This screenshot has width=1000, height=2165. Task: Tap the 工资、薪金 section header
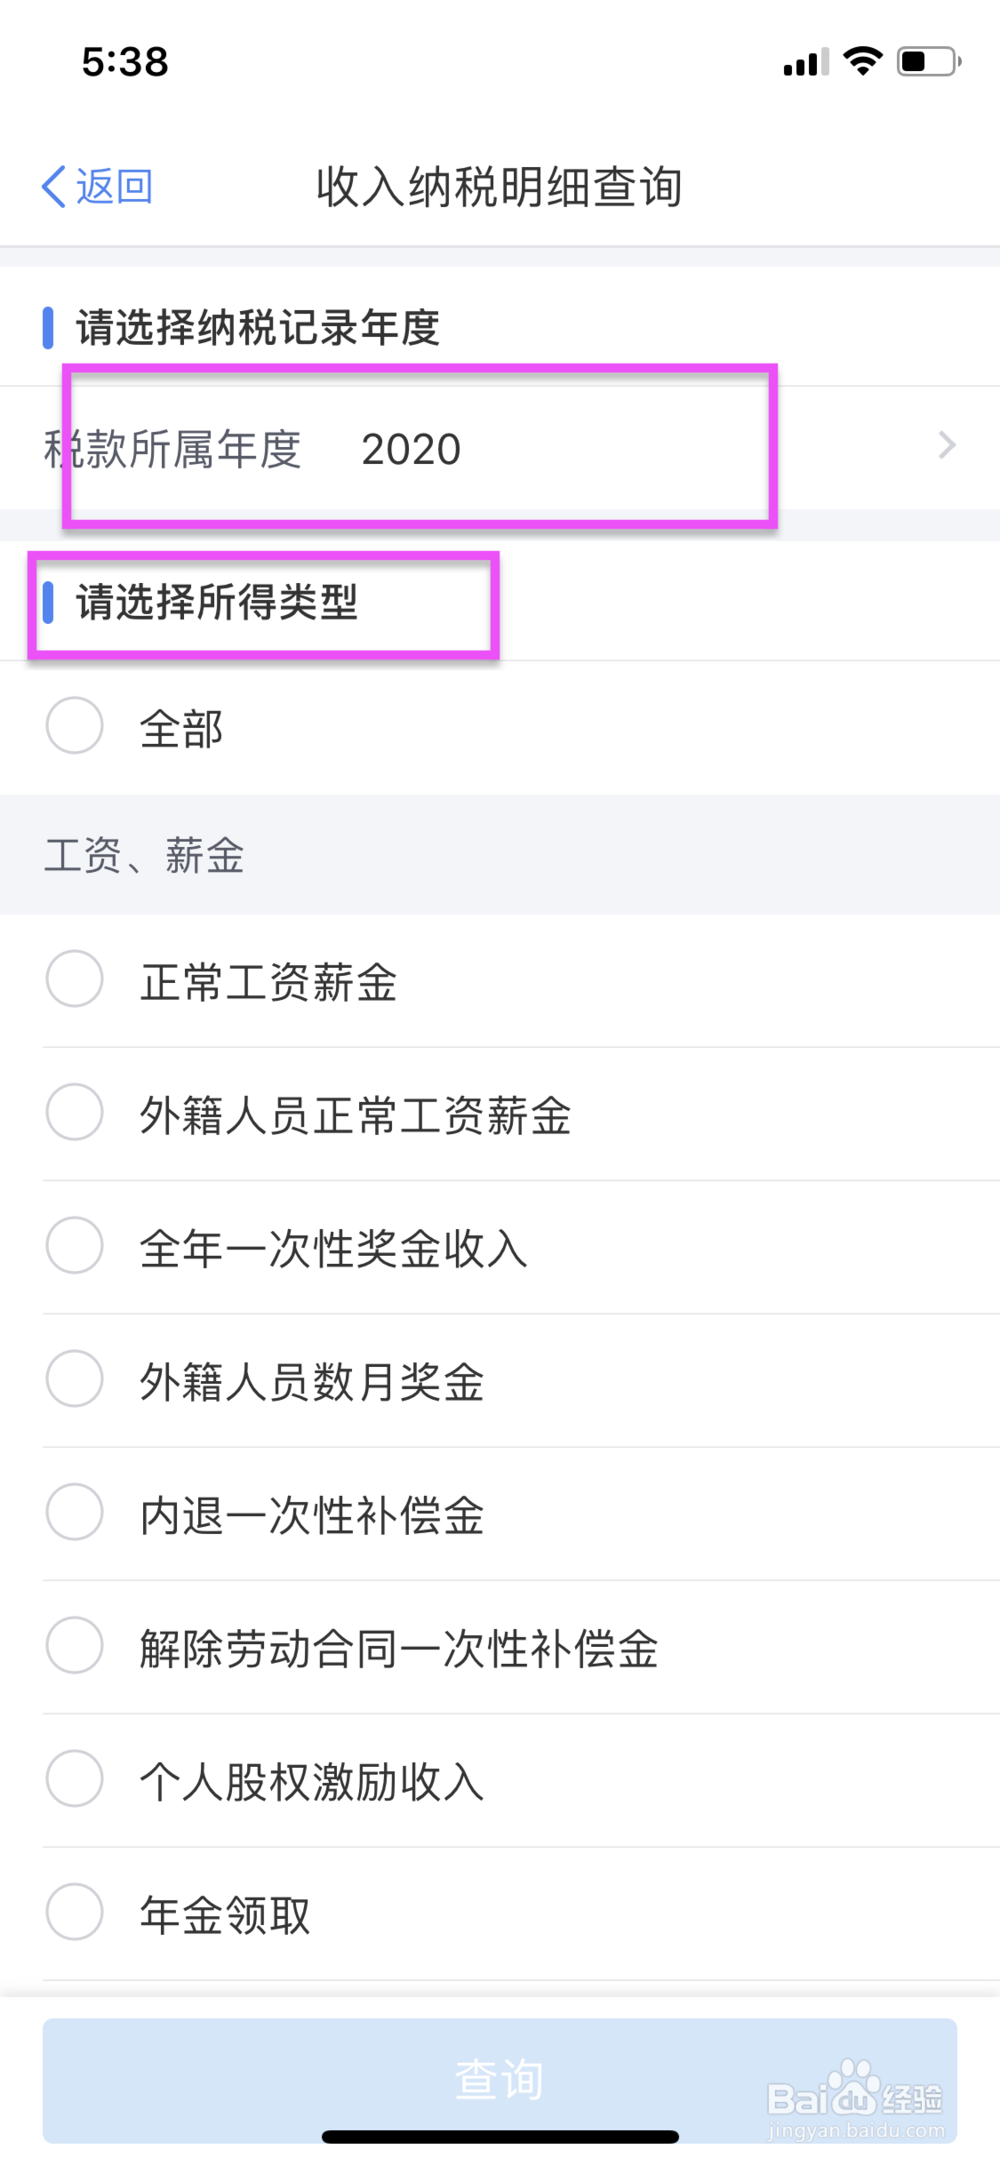click(144, 856)
